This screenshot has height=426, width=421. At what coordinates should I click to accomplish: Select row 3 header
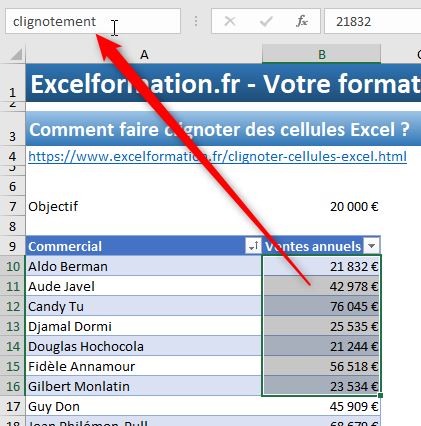(13, 129)
